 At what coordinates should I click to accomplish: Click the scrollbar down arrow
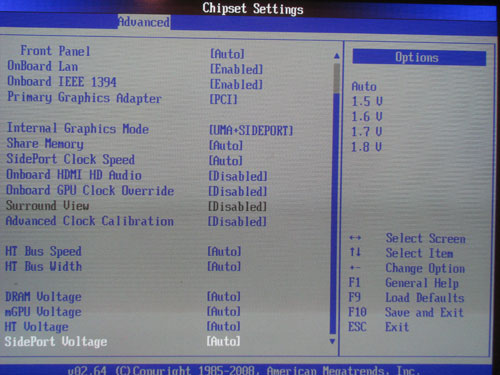[x=332, y=341]
